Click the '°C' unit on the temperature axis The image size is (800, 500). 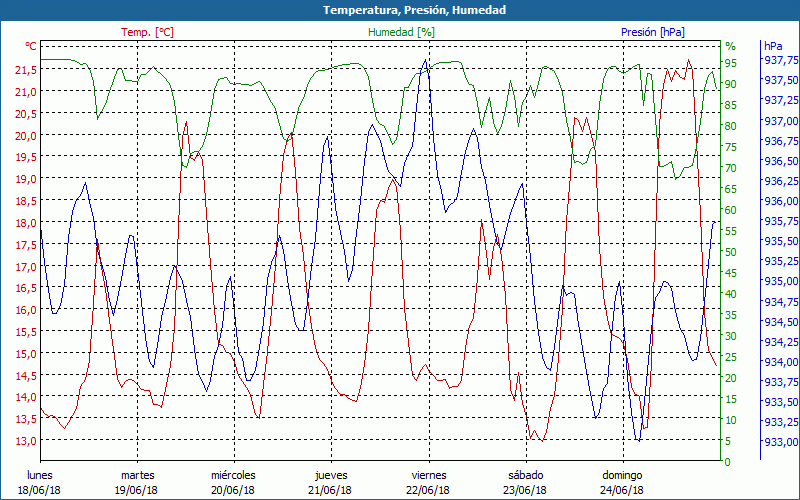point(31,46)
